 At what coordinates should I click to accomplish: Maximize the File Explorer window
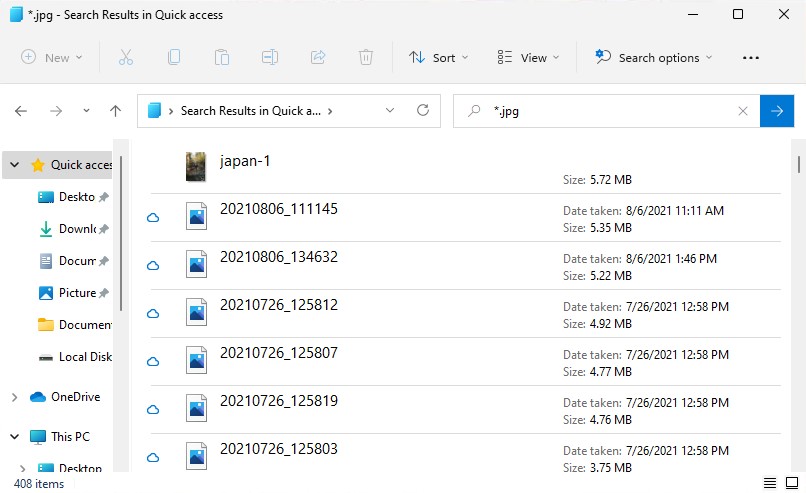click(738, 14)
